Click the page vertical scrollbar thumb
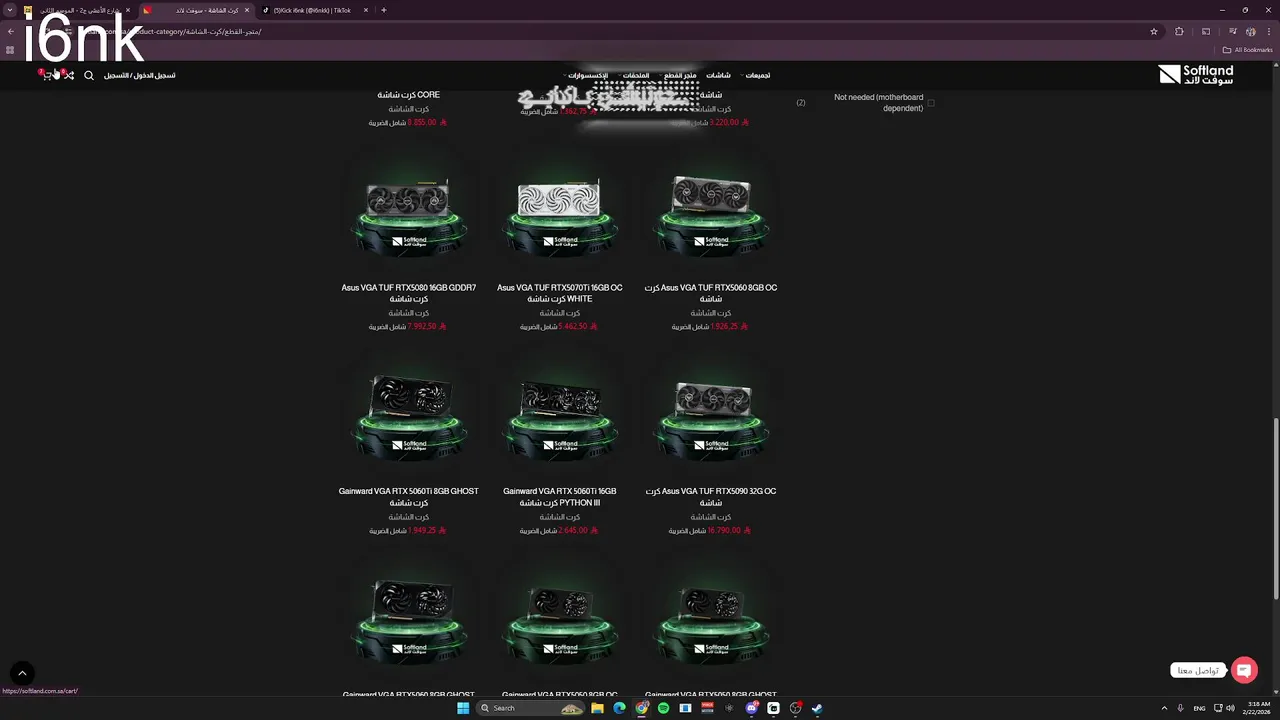The image size is (1280, 720). click(x=1275, y=508)
